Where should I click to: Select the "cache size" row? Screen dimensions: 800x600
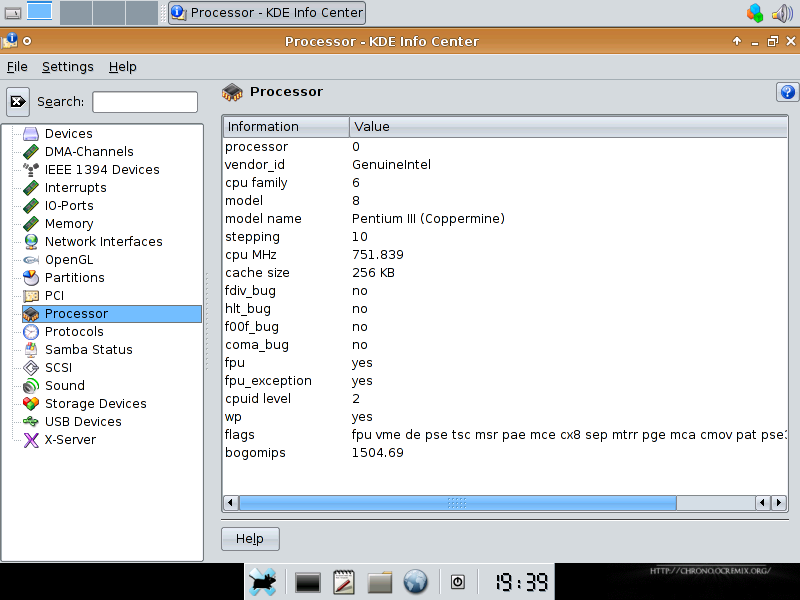coord(505,273)
